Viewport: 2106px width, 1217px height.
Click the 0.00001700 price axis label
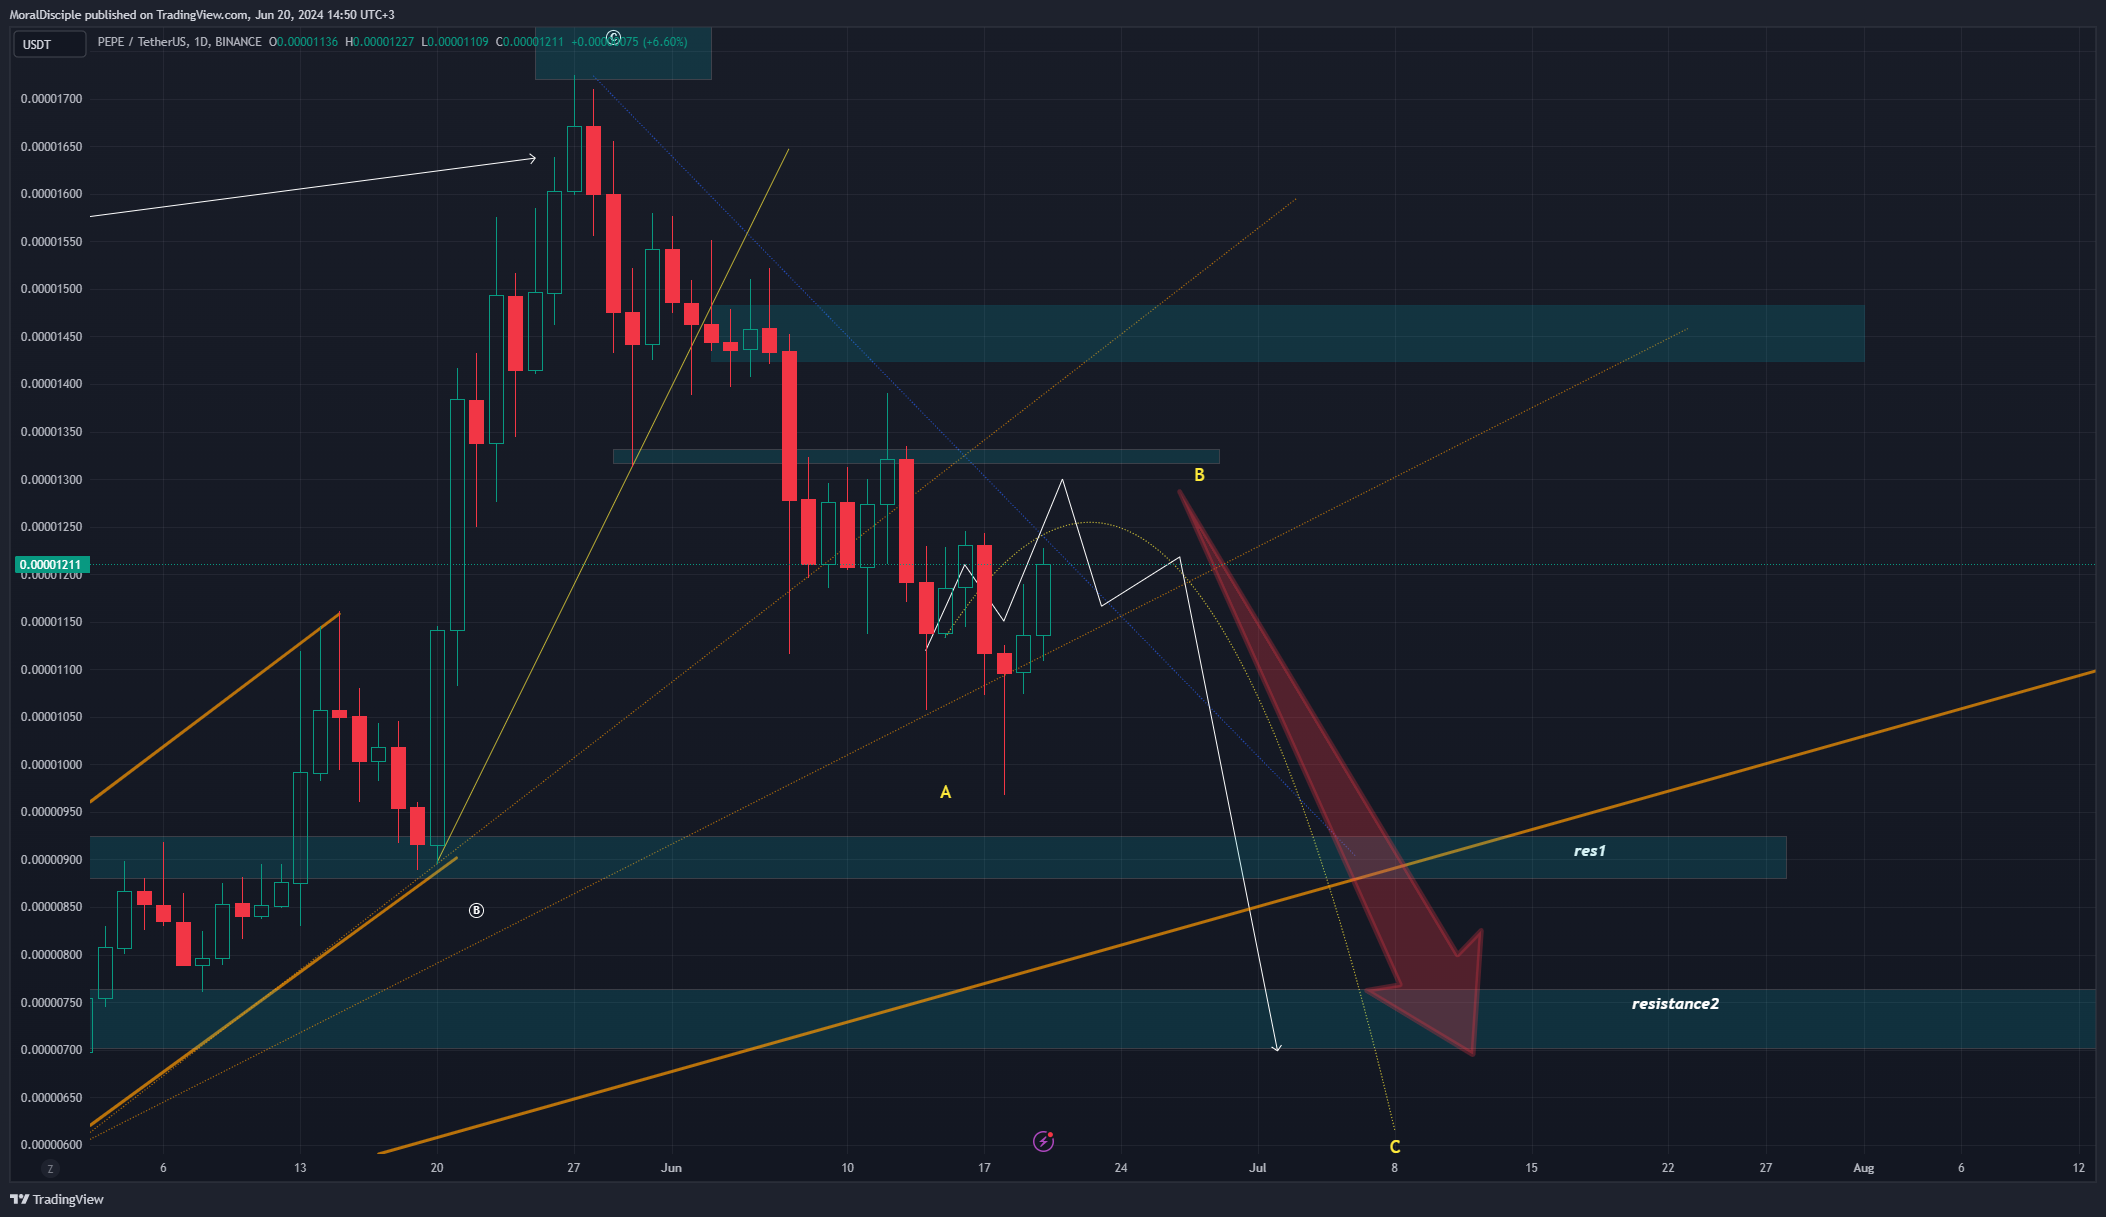(x=52, y=99)
